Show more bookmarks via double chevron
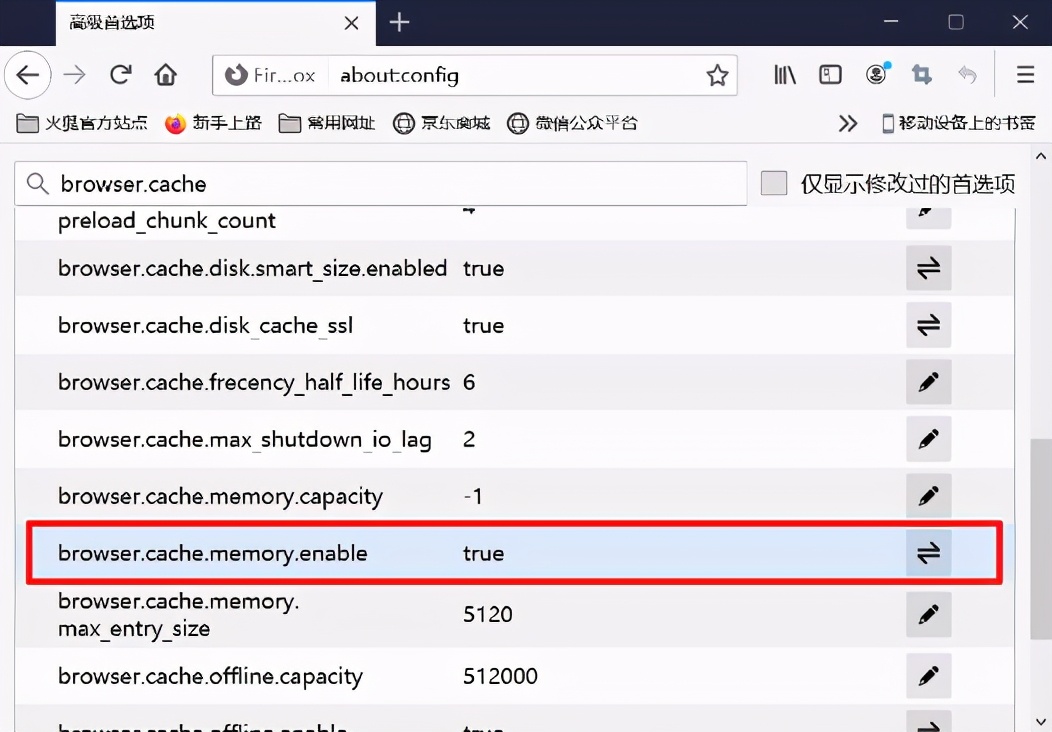 (x=848, y=123)
